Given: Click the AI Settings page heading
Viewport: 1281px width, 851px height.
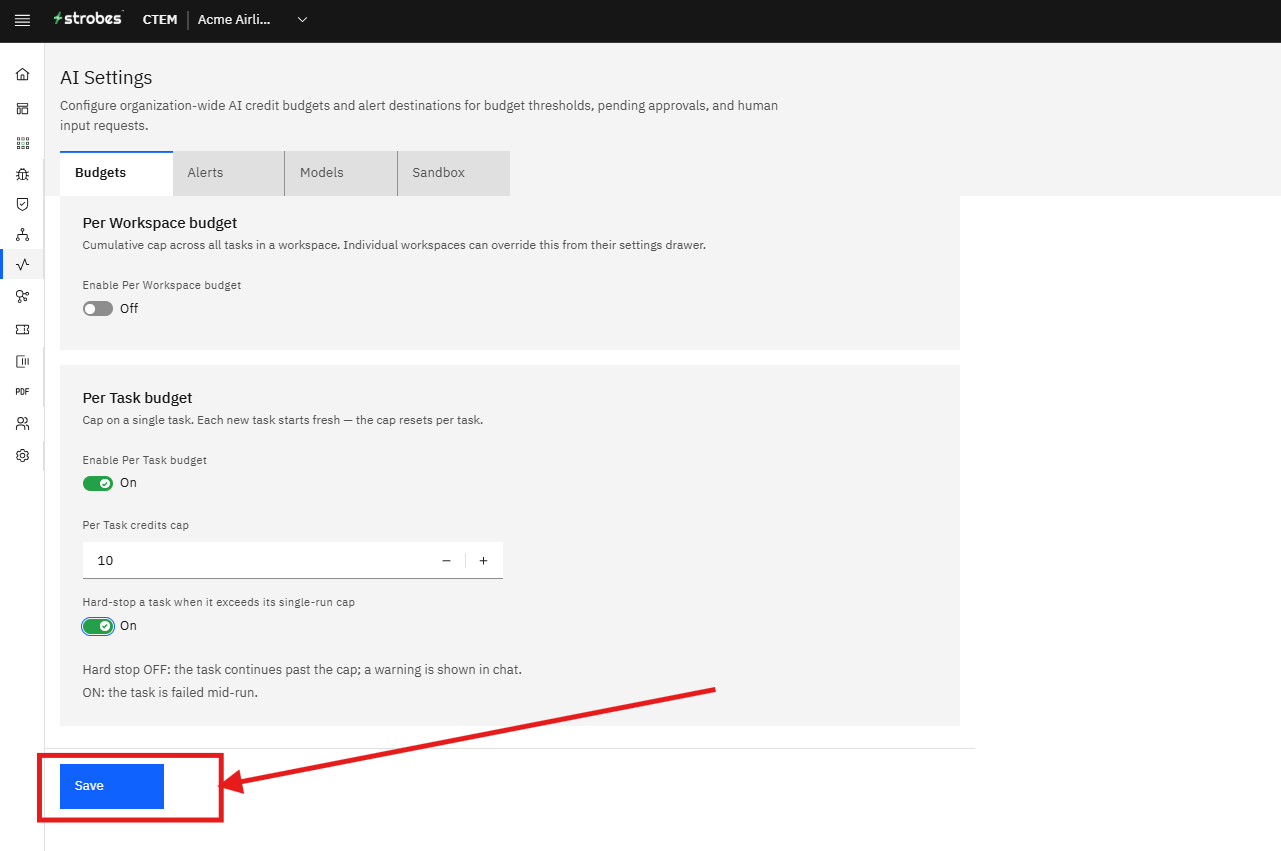Looking at the screenshot, I should (x=106, y=77).
